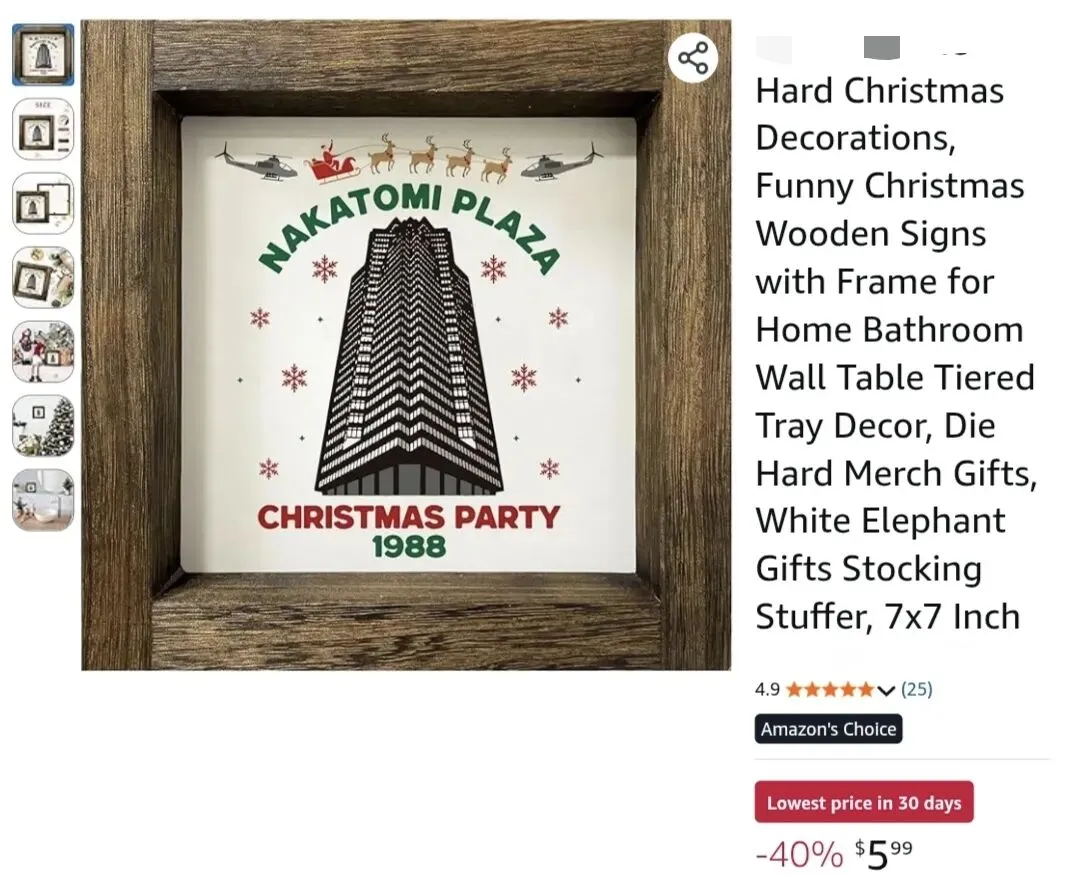The width and height of the screenshot is (1080, 876).
Task: Select the size chart thumbnail
Action: pyautogui.click(x=43, y=129)
